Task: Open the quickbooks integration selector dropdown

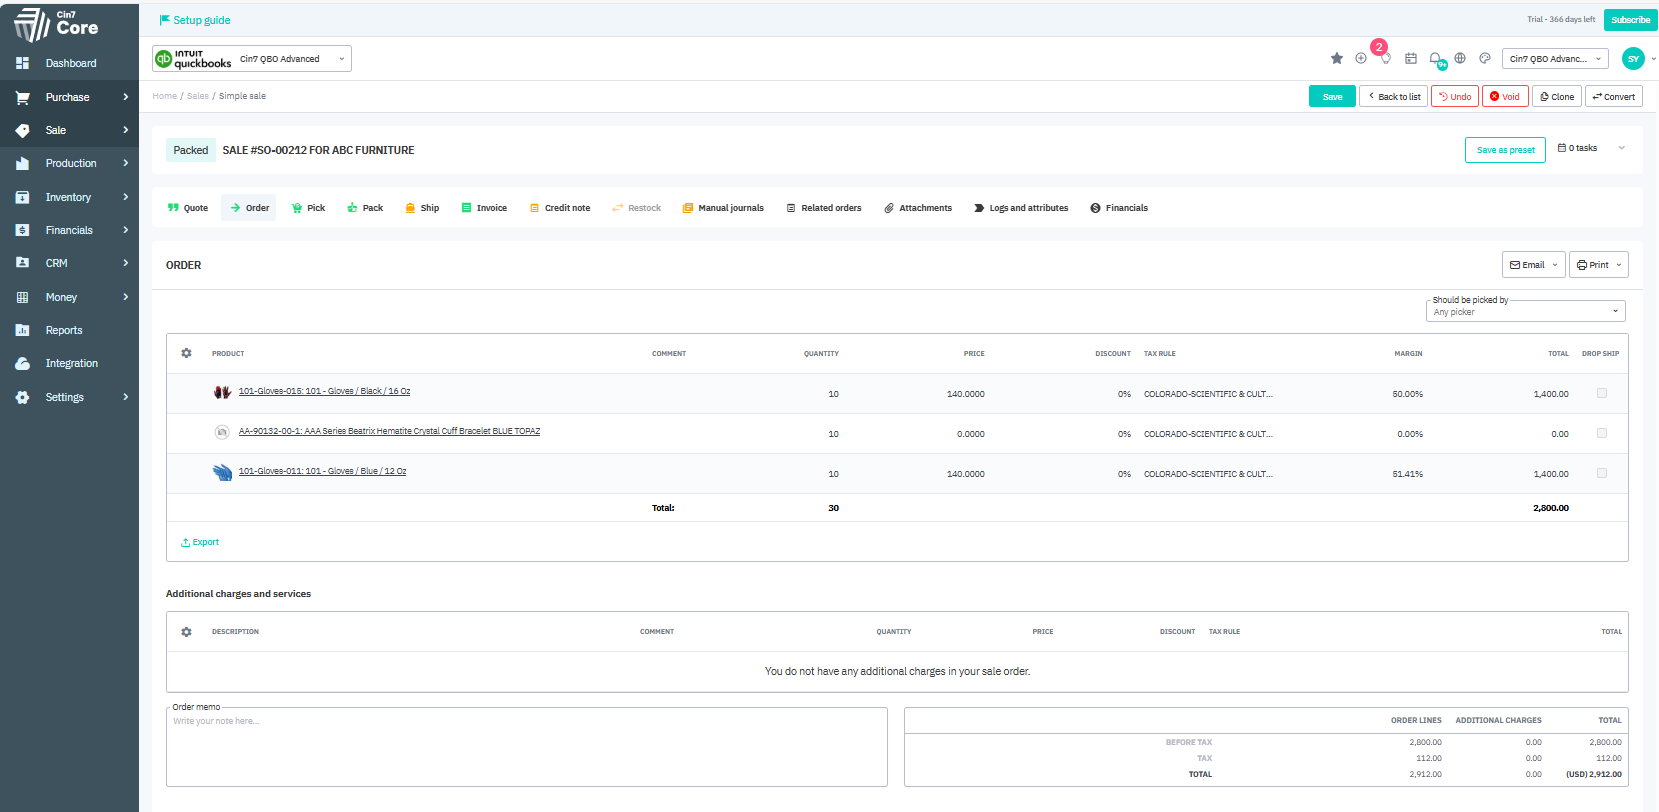Action: [x=252, y=59]
